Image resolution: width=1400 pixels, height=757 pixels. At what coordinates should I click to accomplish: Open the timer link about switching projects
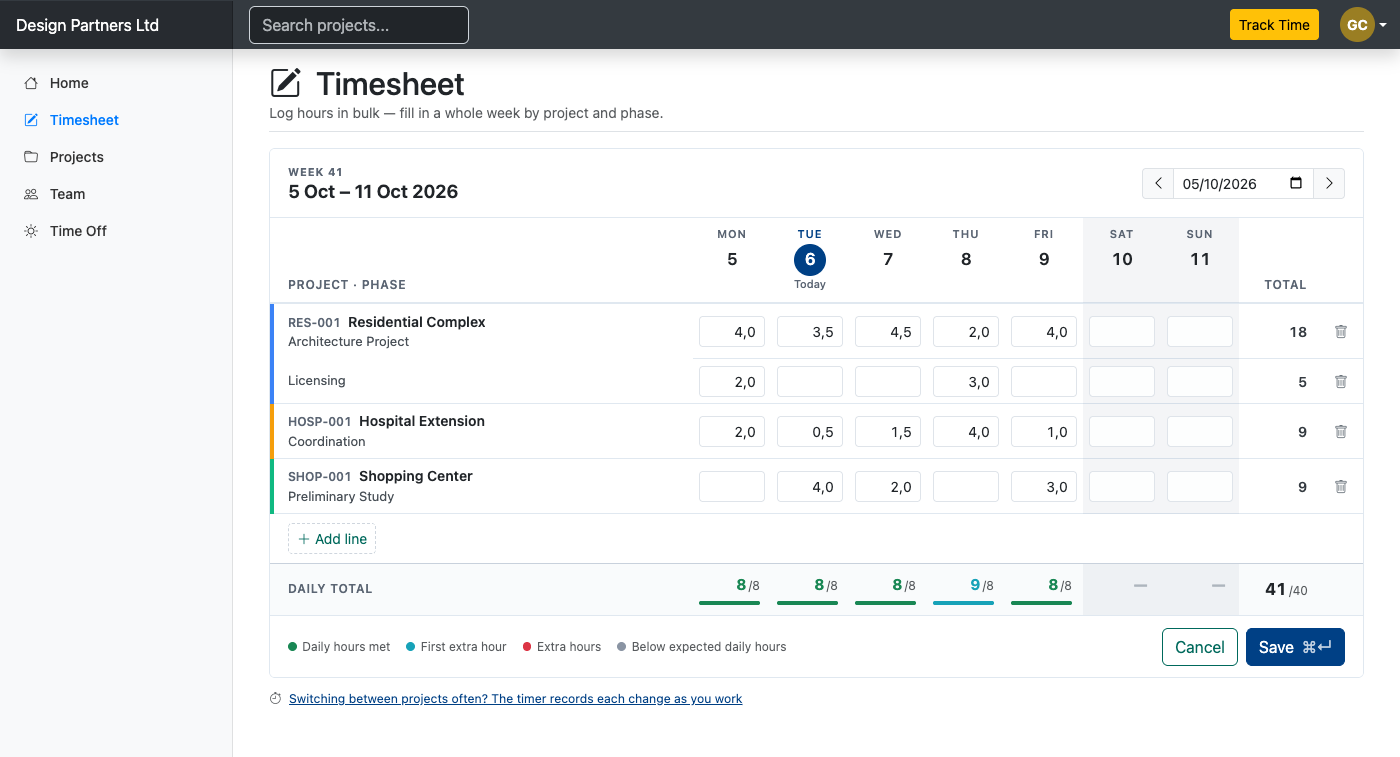[x=515, y=699]
